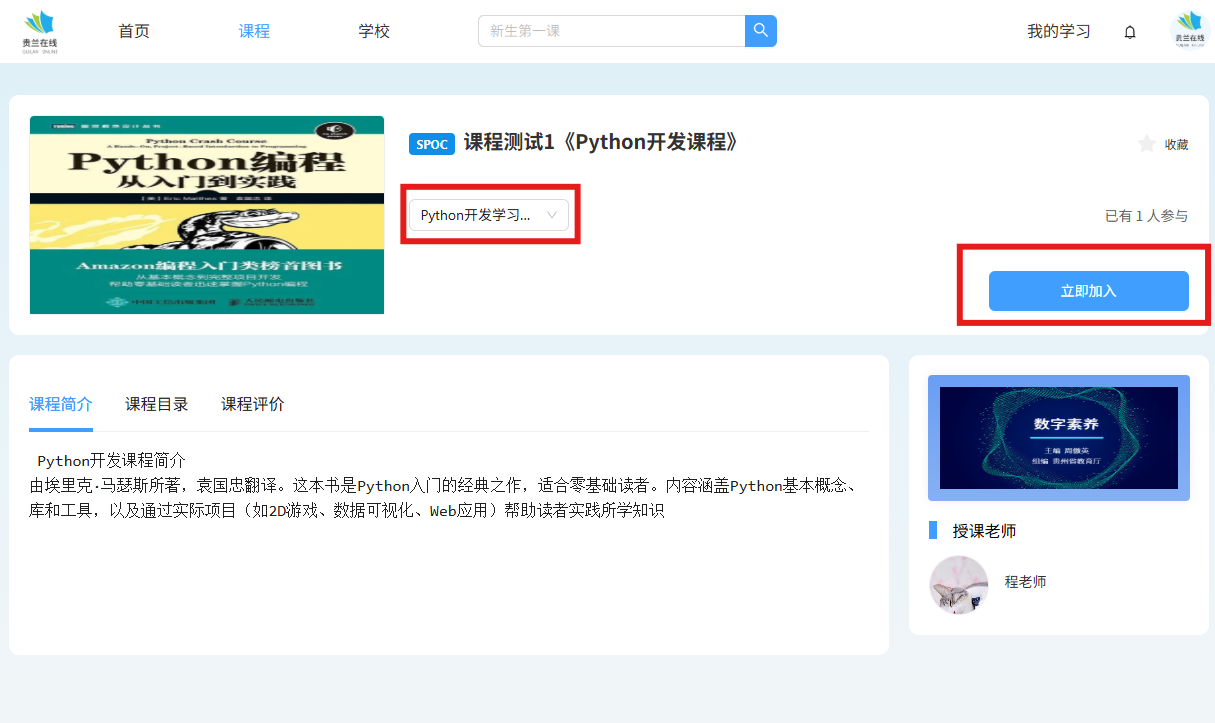
Task: Click the 立即加入 button
Action: point(1088,291)
